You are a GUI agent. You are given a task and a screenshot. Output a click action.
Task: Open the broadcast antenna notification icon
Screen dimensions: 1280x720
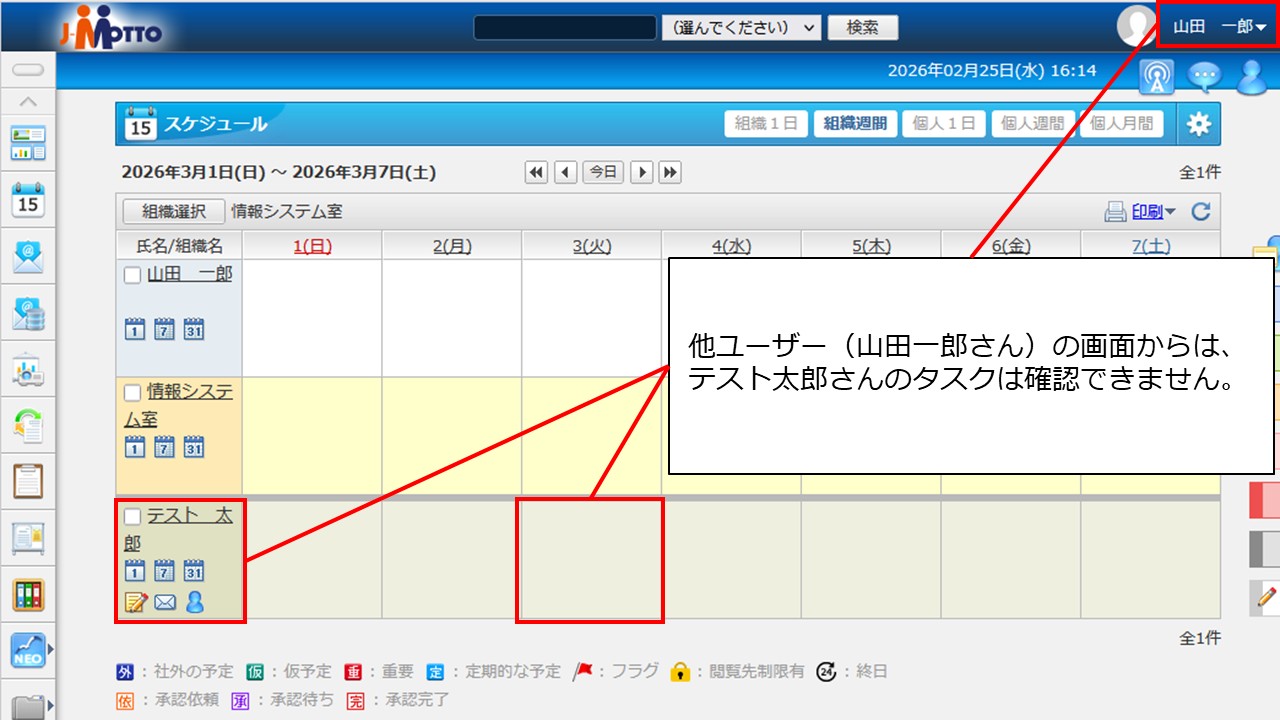pyautogui.click(x=1157, y=77)
